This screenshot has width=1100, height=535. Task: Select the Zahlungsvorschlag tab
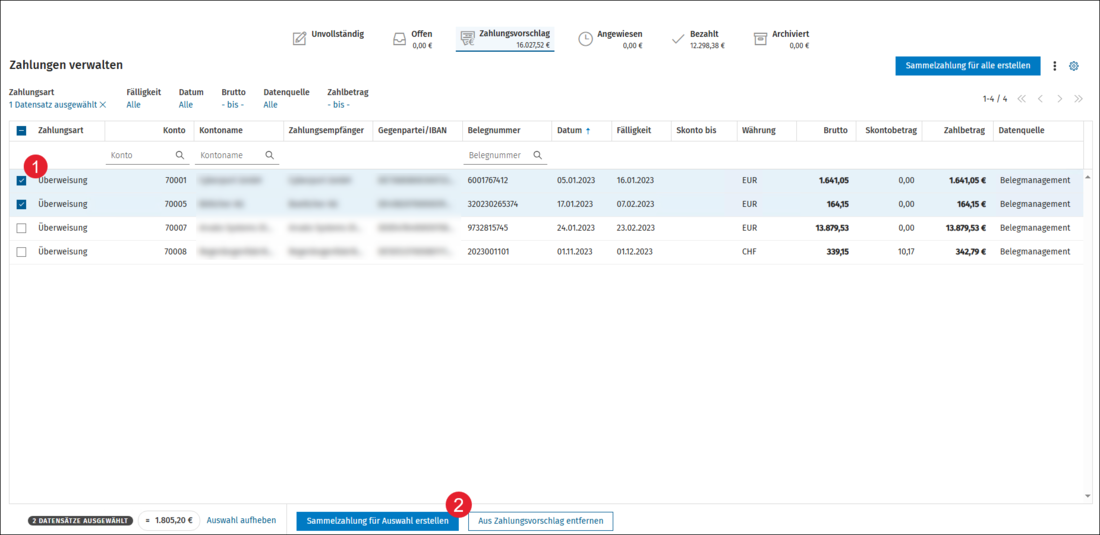coord(505,39)
